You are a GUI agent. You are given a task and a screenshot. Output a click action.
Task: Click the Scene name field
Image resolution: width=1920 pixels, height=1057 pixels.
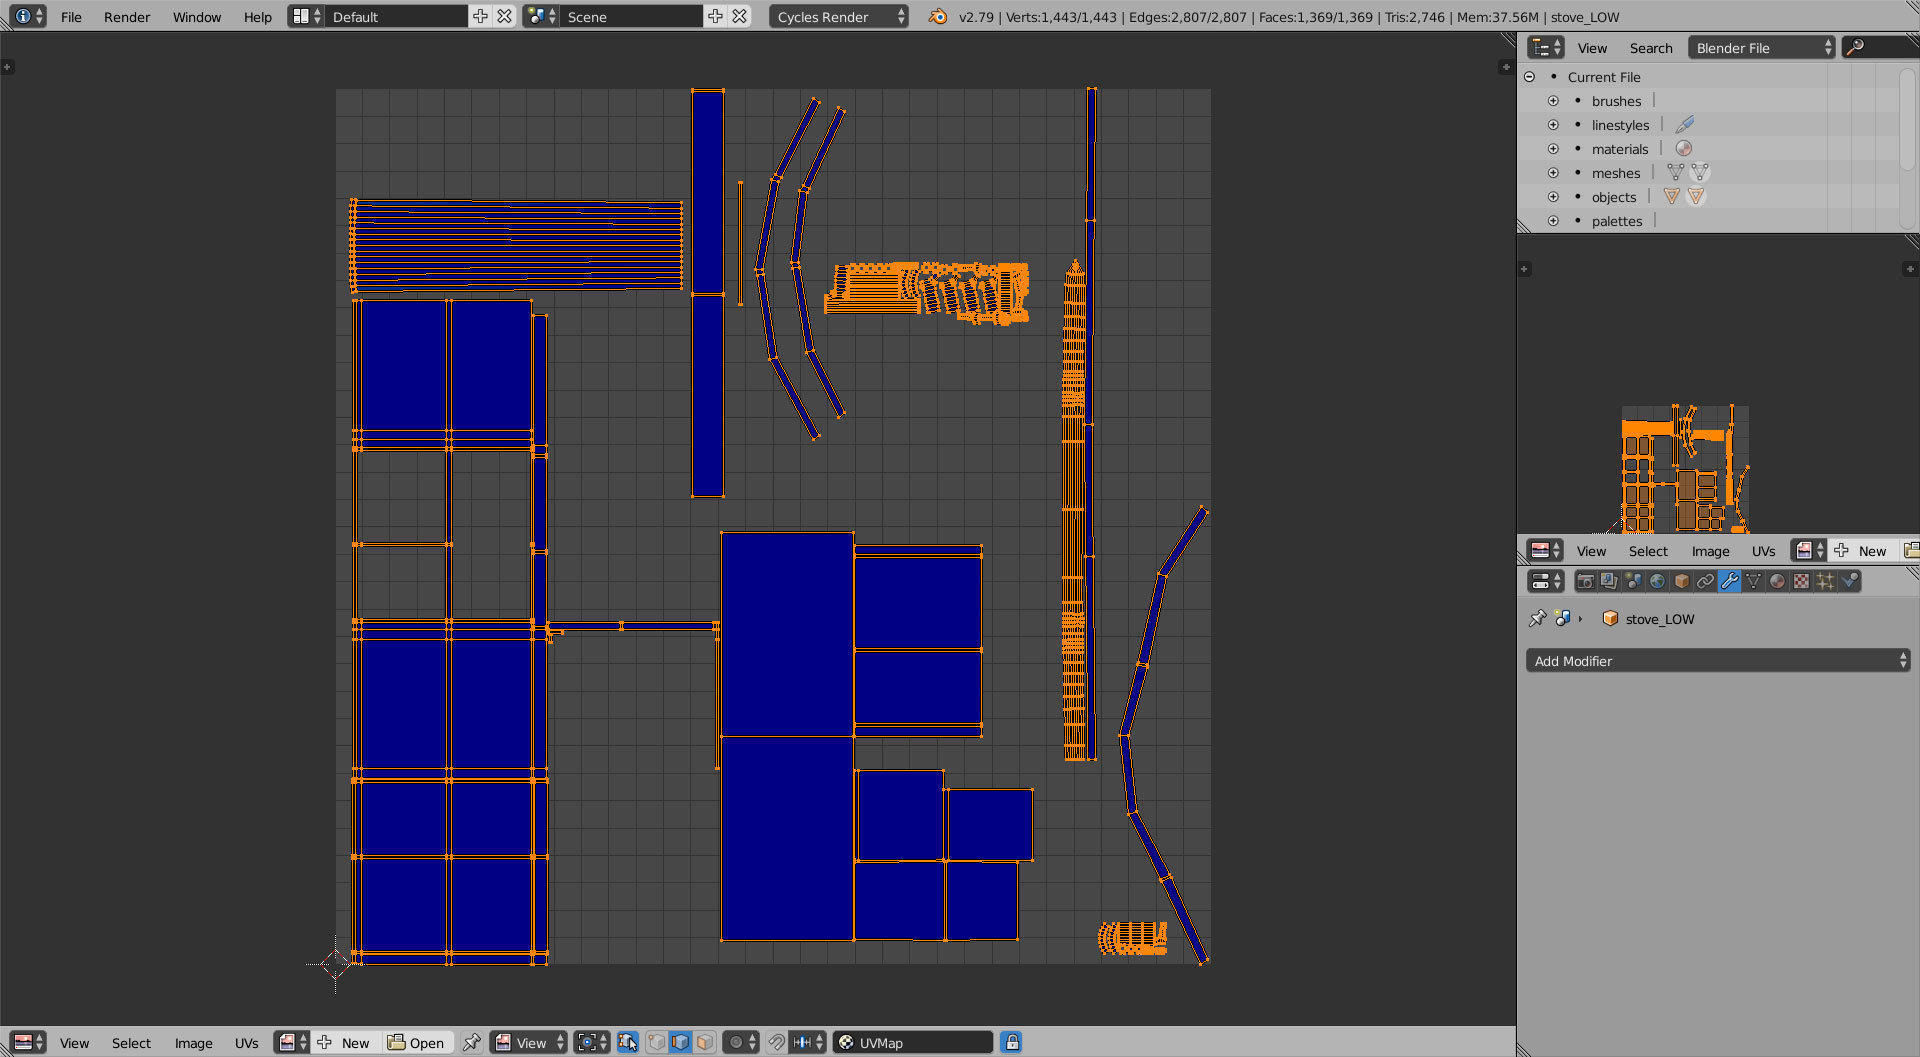coord(631,17)
